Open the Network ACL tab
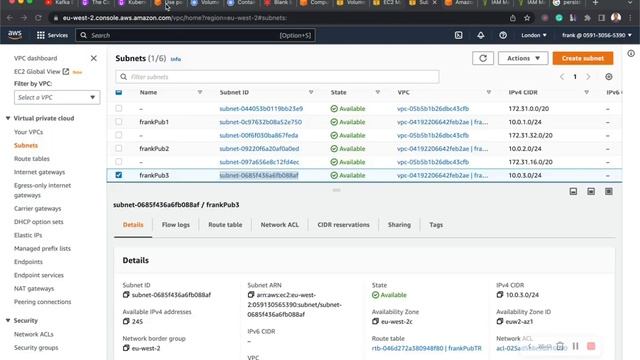Screen dimensions: 640x360 [x=280, y=225]
